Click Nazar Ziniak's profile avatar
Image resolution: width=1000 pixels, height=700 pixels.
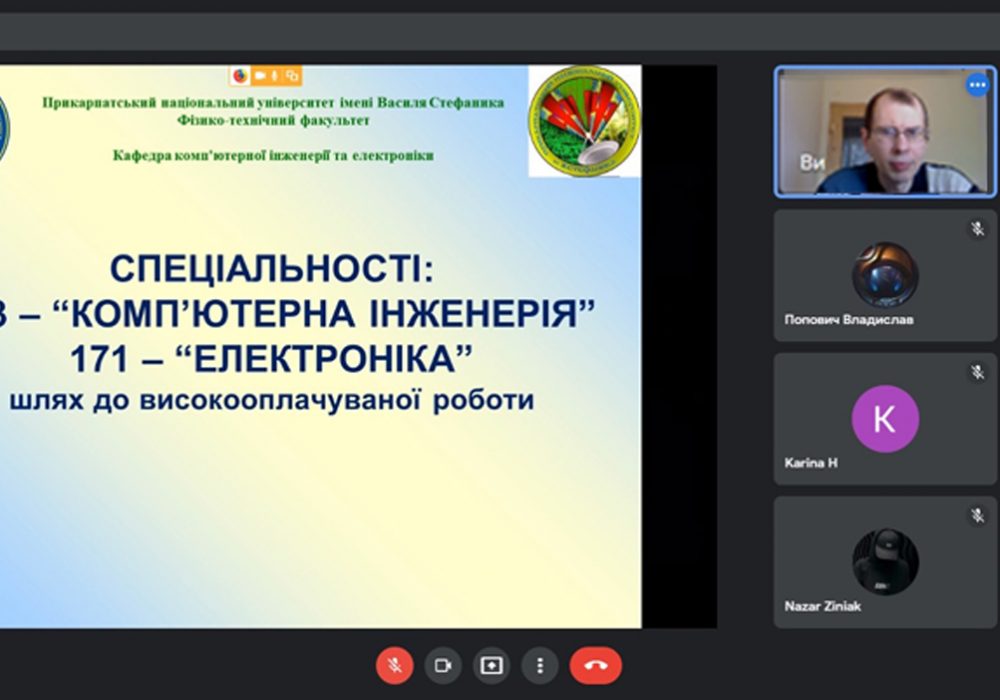885,562
